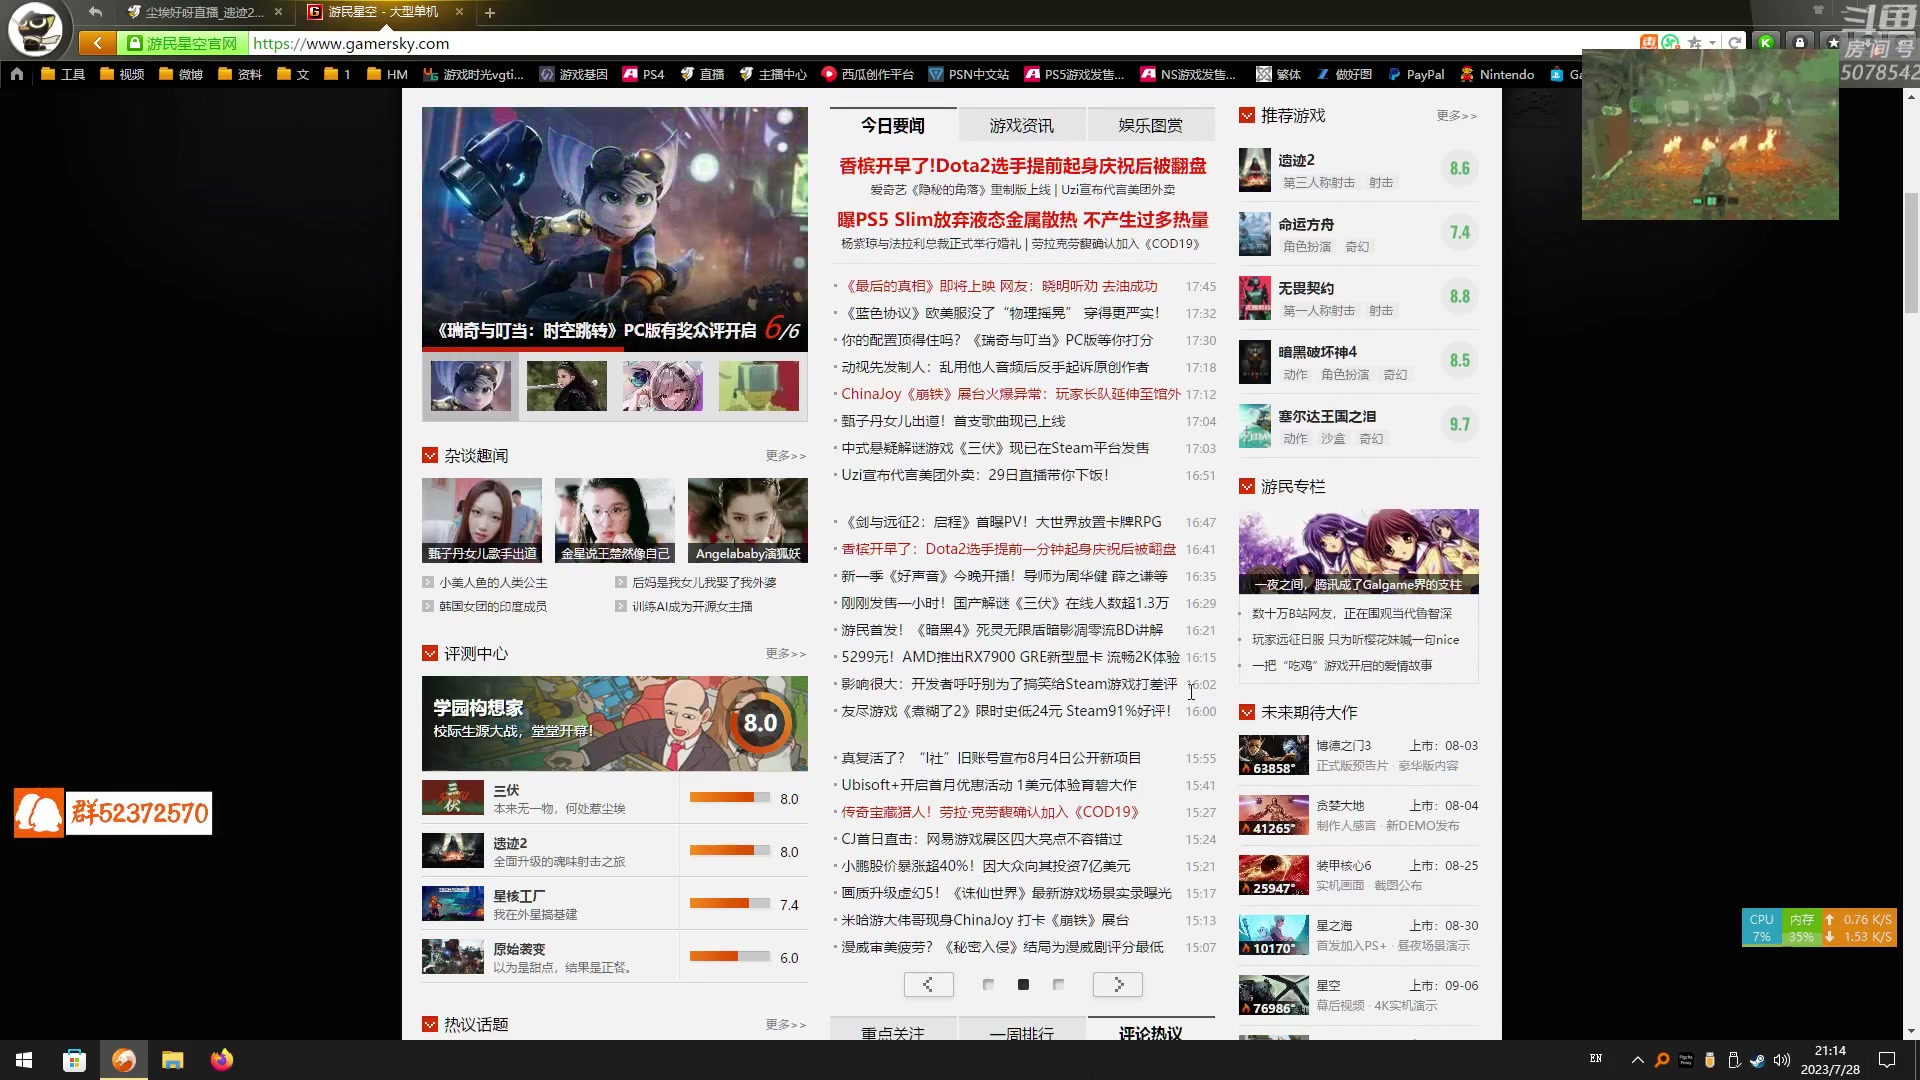
Task: Expand 更多 link beside 推荐游戏
Action: (x=1456, y=116)
